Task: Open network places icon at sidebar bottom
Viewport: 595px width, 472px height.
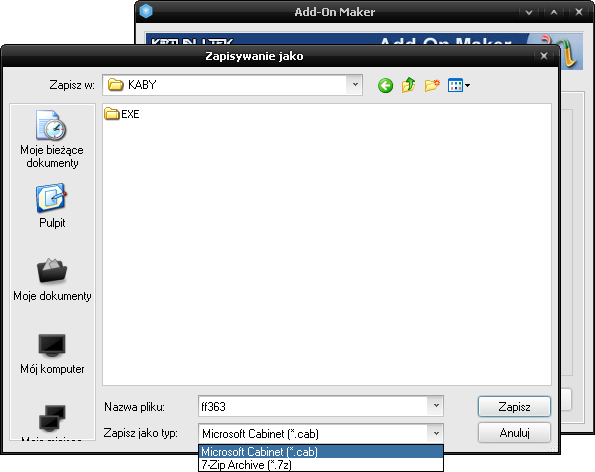Action: click(x=52, y=419)
